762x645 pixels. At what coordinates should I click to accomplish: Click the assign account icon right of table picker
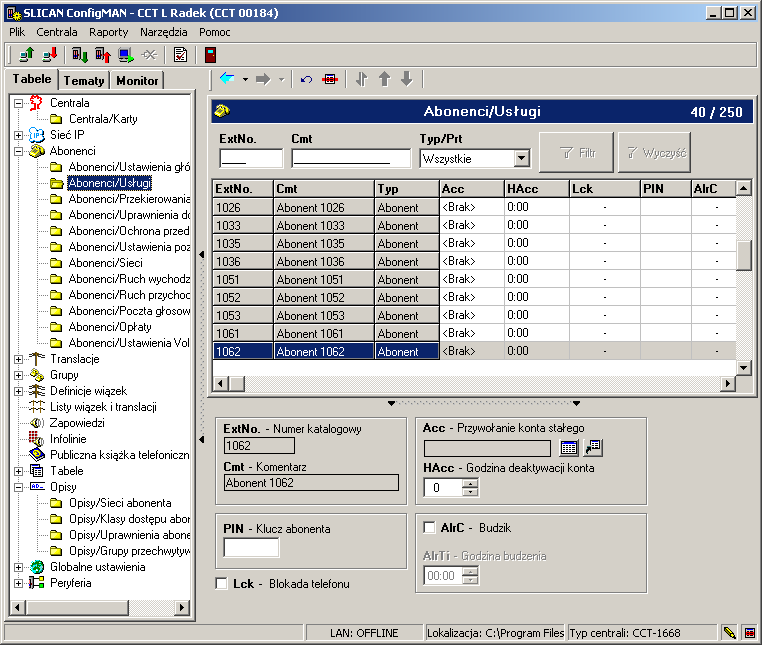(593, 448)
